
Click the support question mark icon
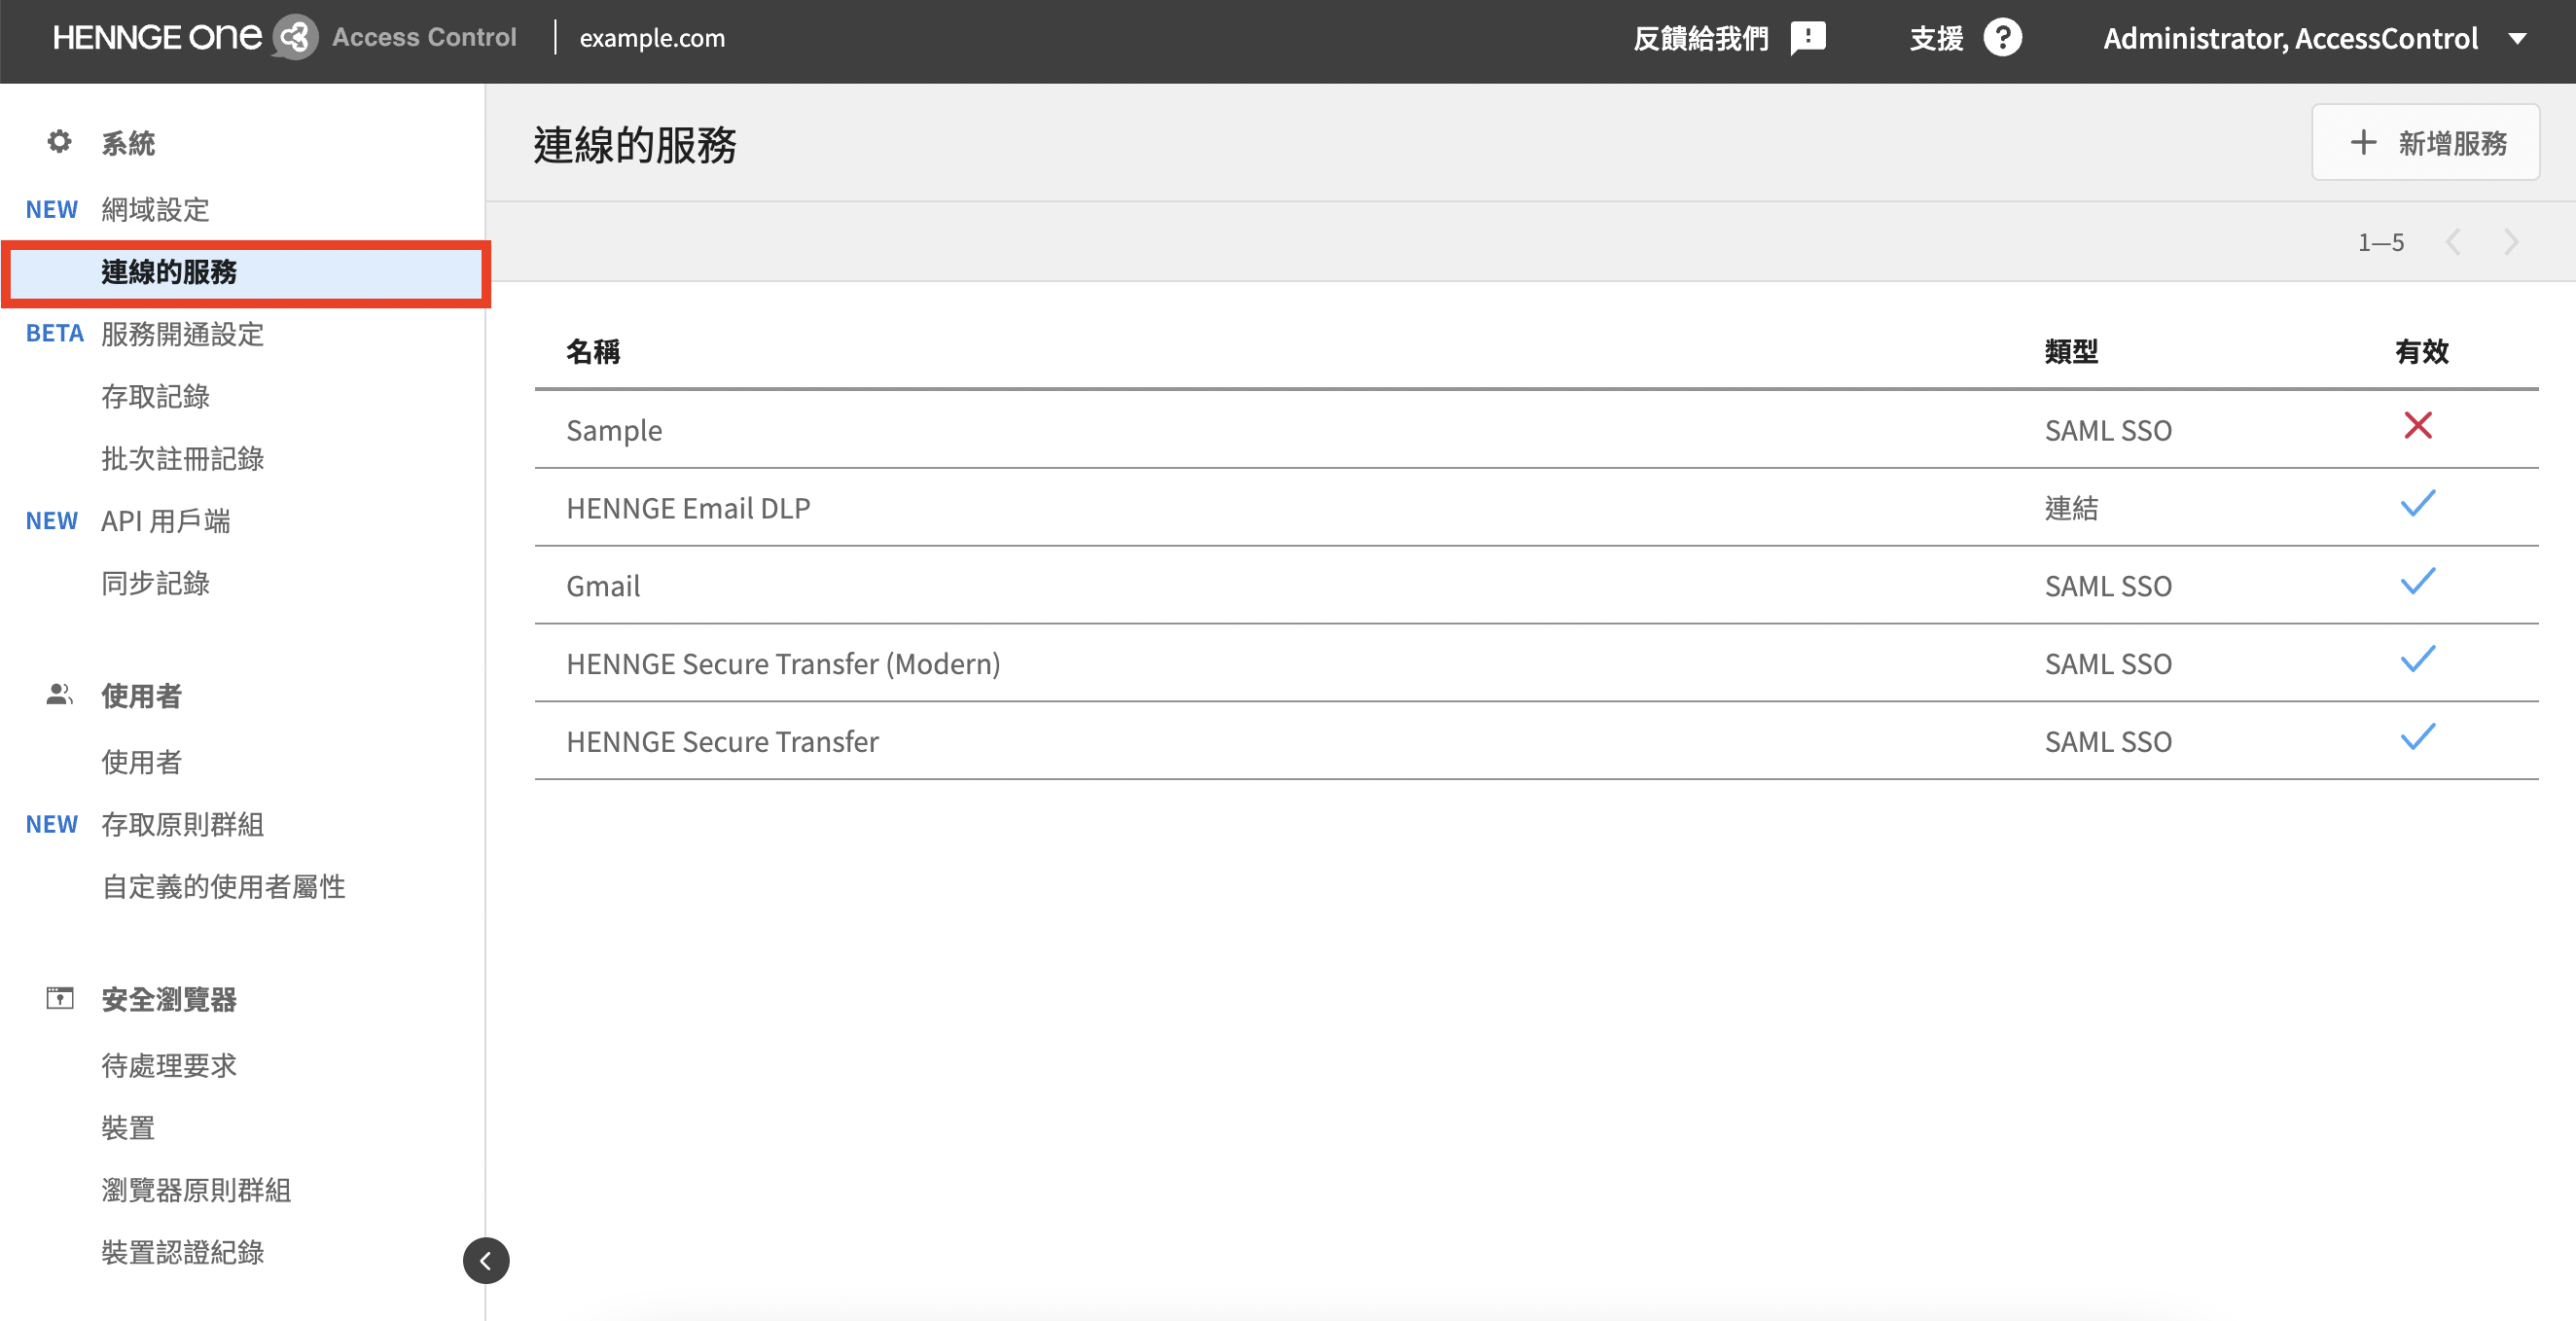pyautogui.click(x=2002, y=38)
